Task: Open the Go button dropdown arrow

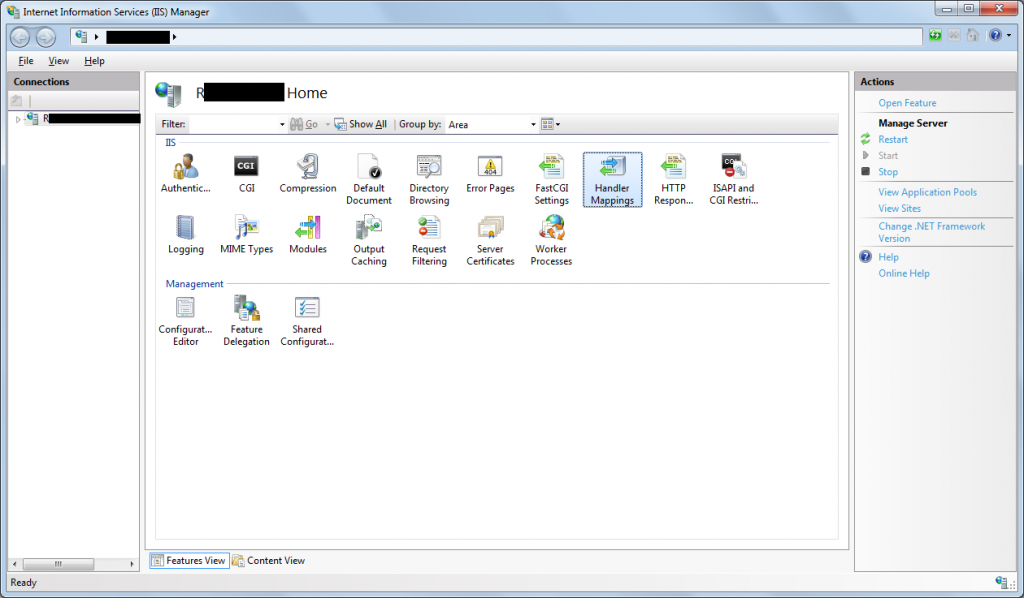Action: point(327,124)
